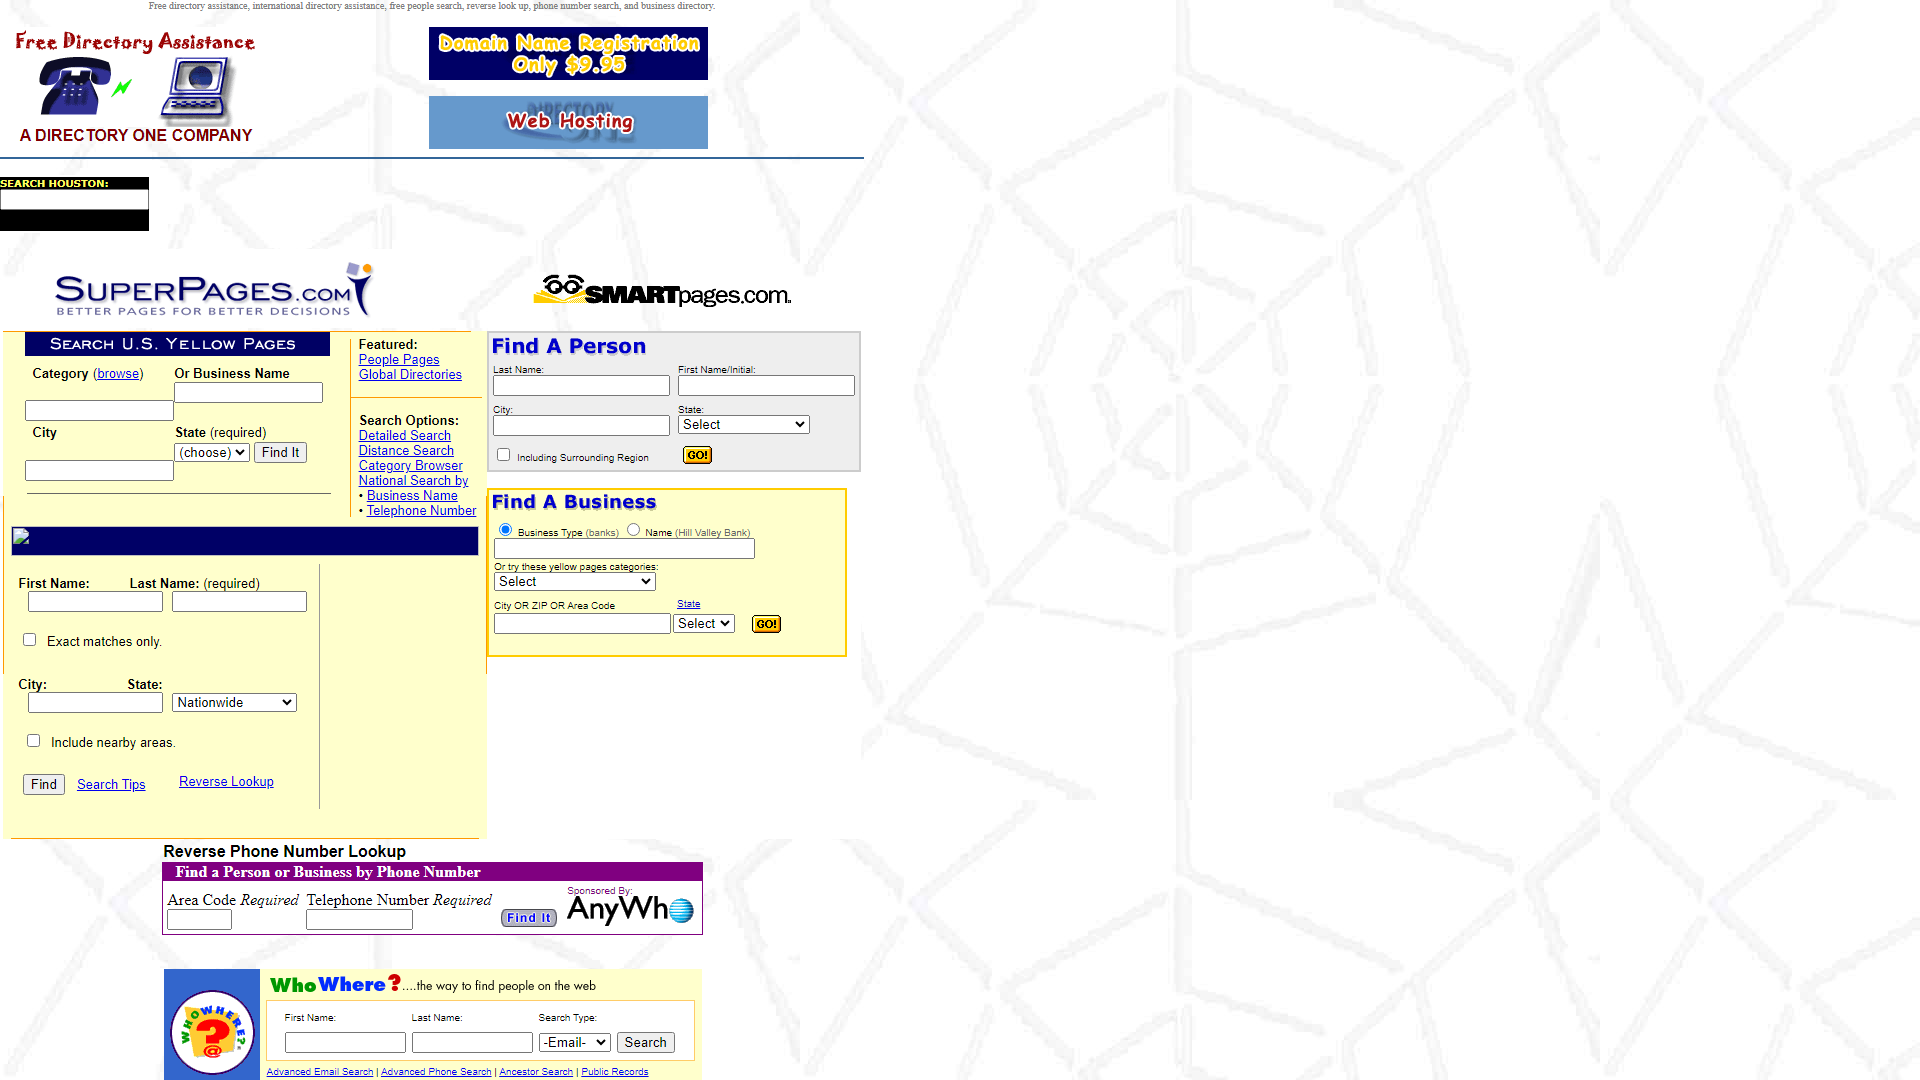1920x1080 pixels.
Task: Open the yellow pages categories Select dropdown
Action: pyautogui.click(x=574, y=582)
